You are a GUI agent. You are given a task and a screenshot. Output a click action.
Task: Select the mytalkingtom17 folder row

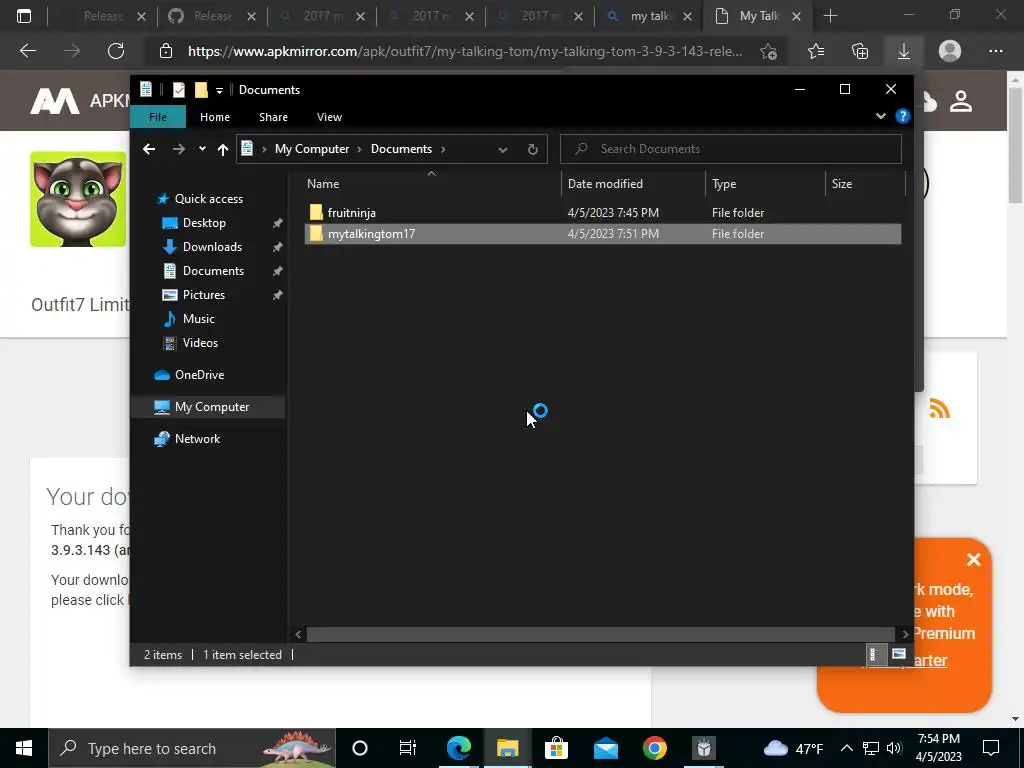click(x=603, y=234)
